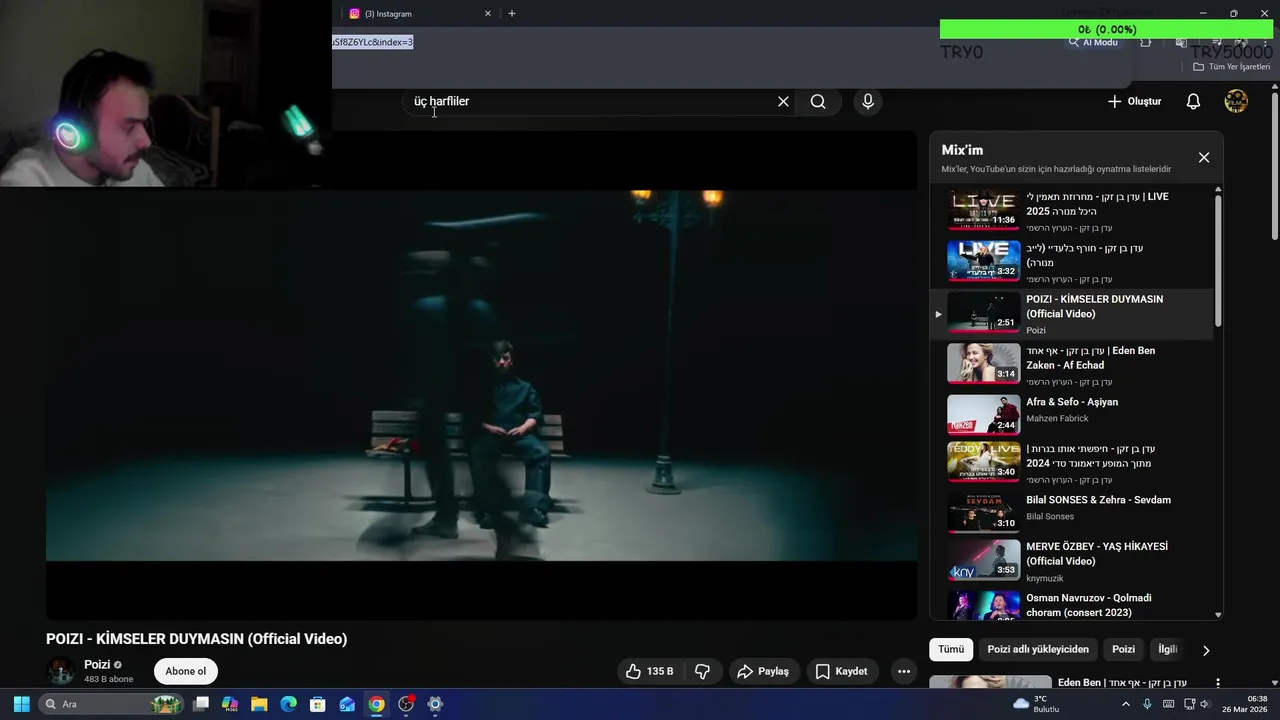The width and height of the screenshot is (1280, 720).
Task: Open options for the Eden Ben recommendation
Action: click(x=1218, y=683)
